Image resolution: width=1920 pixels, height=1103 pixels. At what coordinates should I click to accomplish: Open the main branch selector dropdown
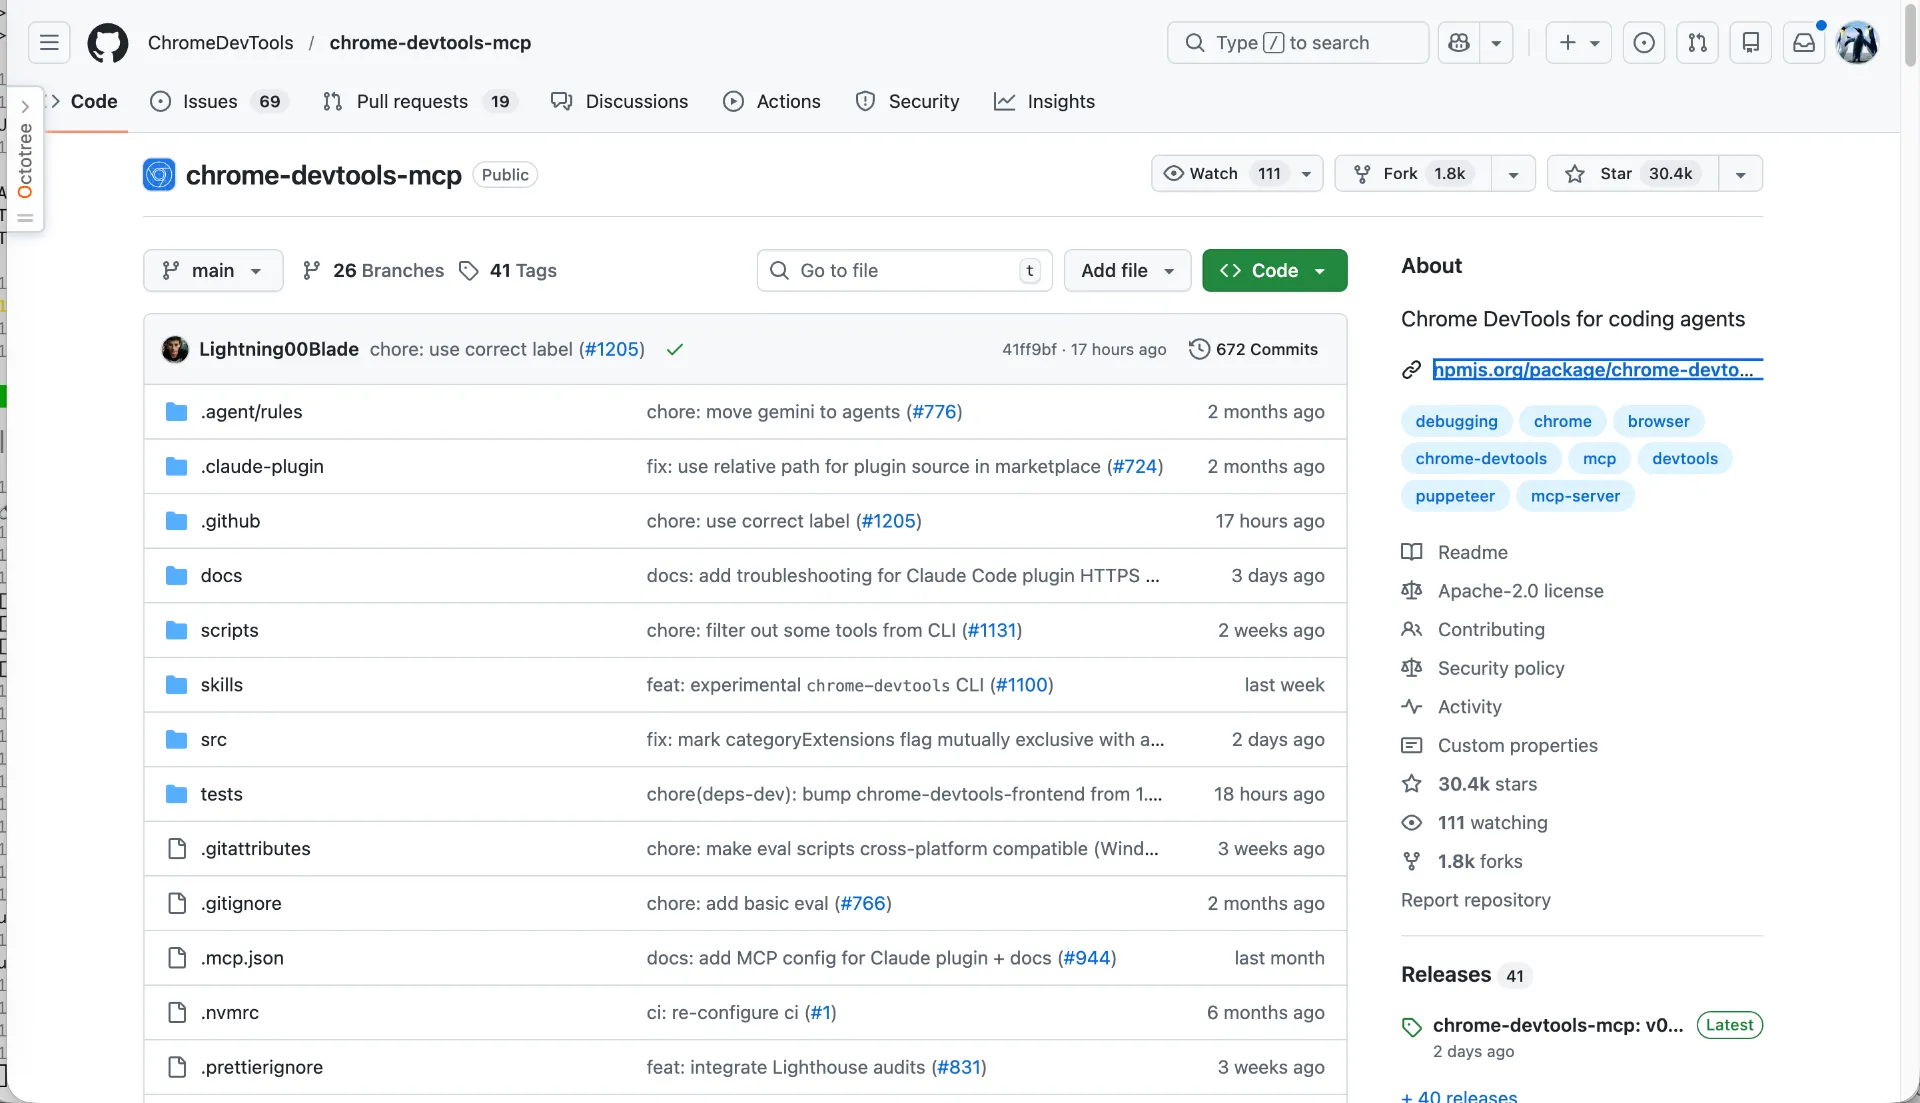pyautogui.click(x=212, y=270)
